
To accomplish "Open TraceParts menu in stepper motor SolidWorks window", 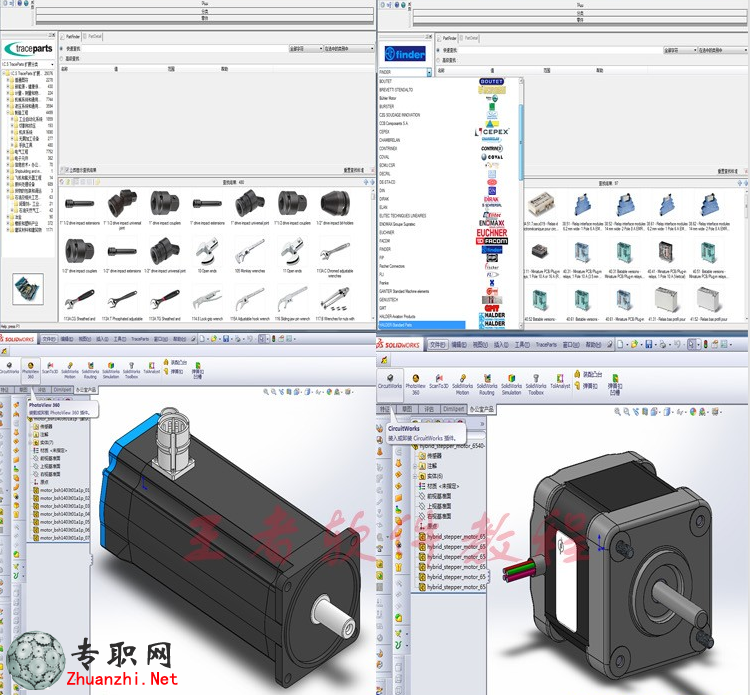I will pos(546,344).
